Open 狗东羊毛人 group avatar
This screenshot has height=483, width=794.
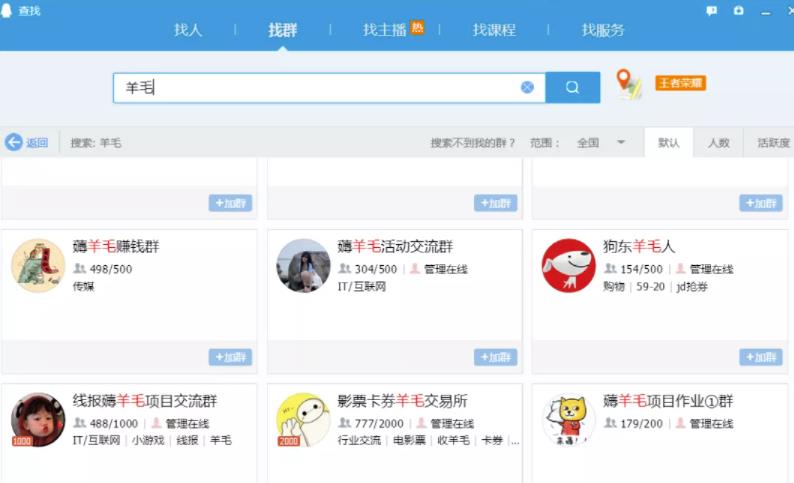pyautogui.click(x=568, y=266)
